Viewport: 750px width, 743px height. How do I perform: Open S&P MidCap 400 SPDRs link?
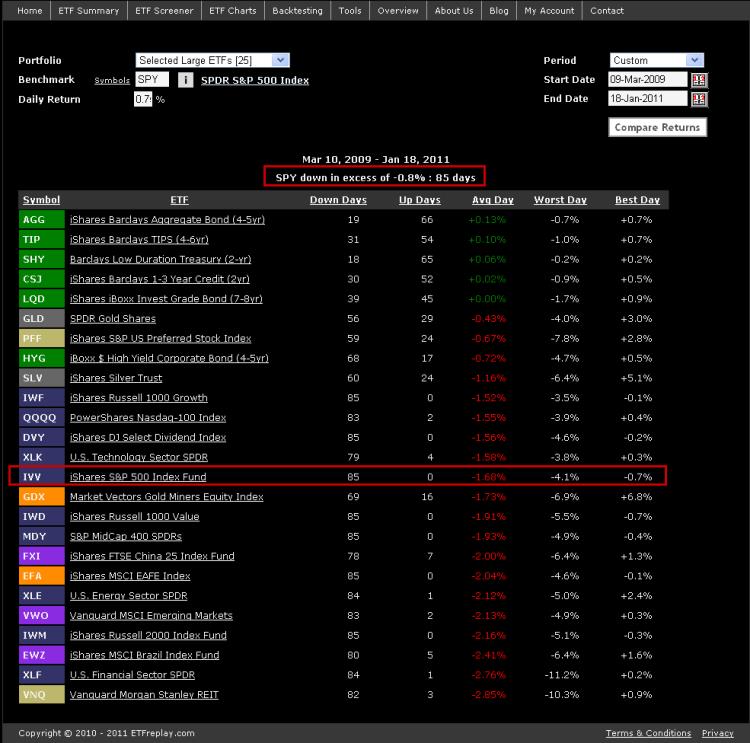pos(126,536)
